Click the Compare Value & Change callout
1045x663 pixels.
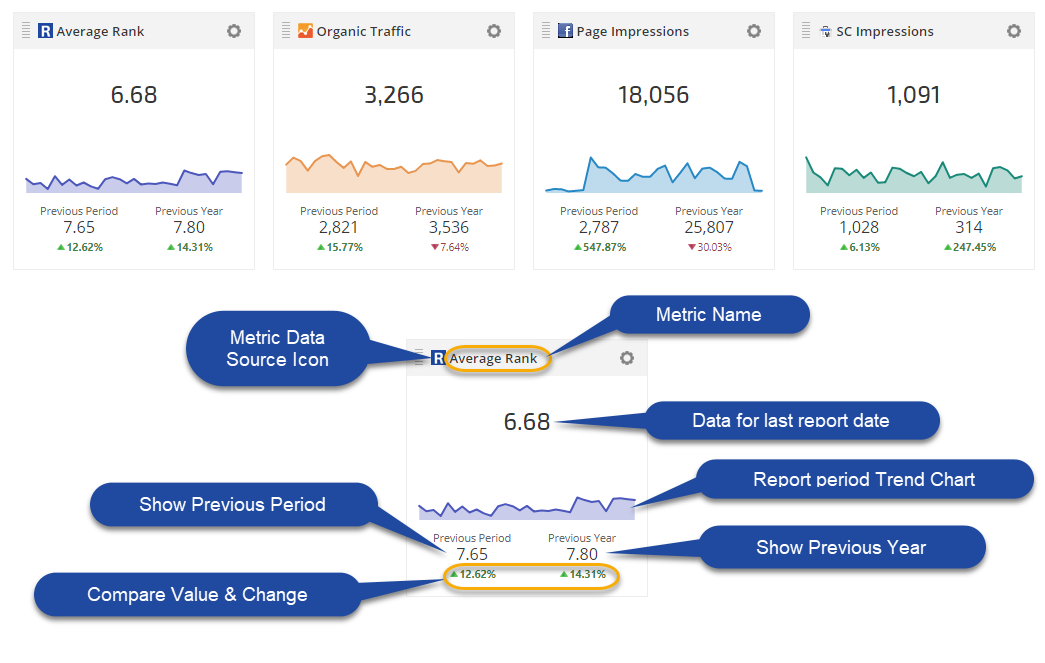(x=197, y=595)
